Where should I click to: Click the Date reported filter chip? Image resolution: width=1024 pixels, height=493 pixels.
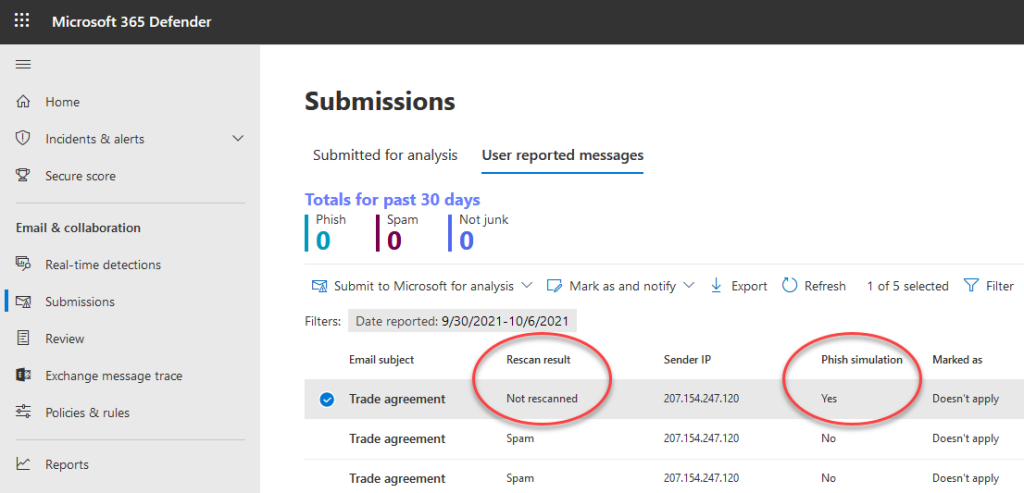462,321
